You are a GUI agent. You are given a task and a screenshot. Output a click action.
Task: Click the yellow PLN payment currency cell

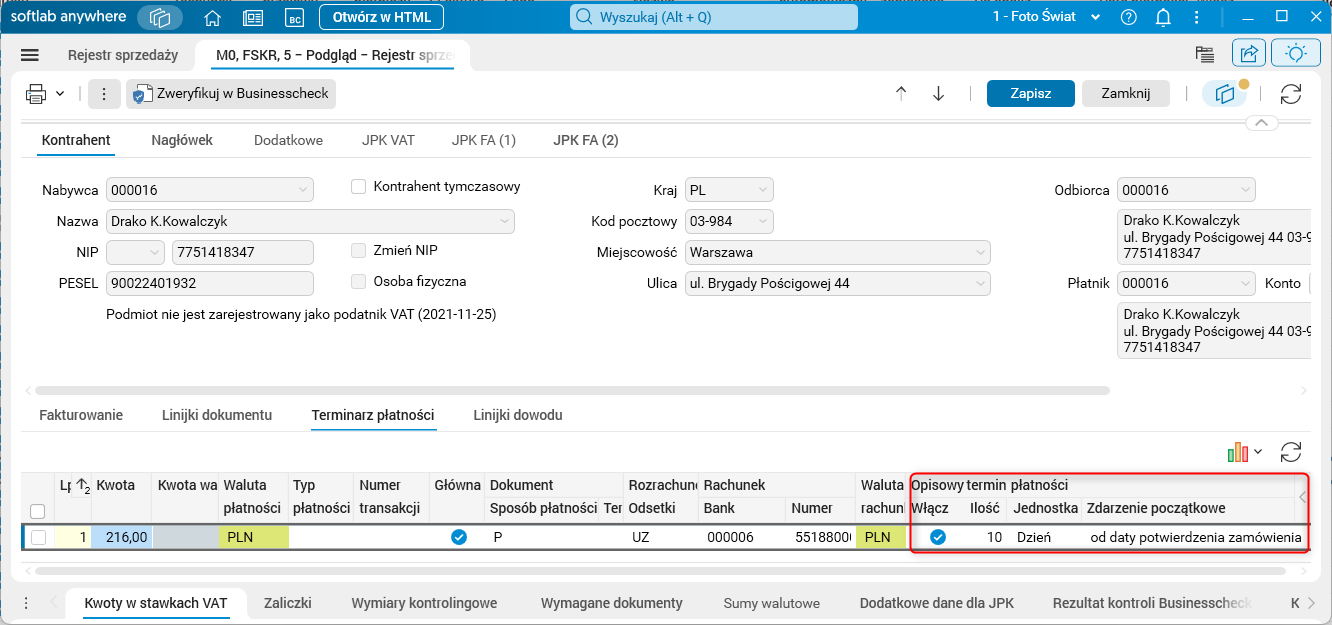point(254,537)
